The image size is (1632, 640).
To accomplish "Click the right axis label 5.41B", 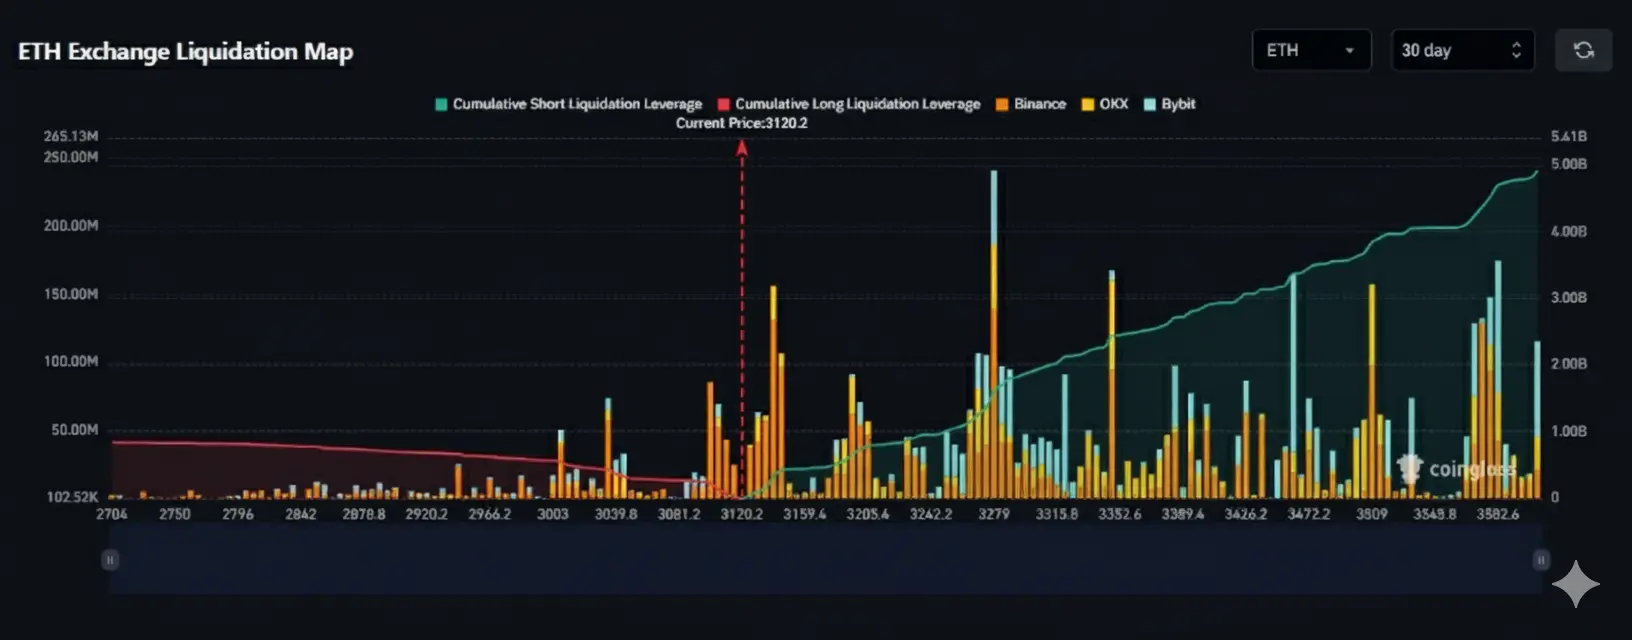I will click(1569, 136).
